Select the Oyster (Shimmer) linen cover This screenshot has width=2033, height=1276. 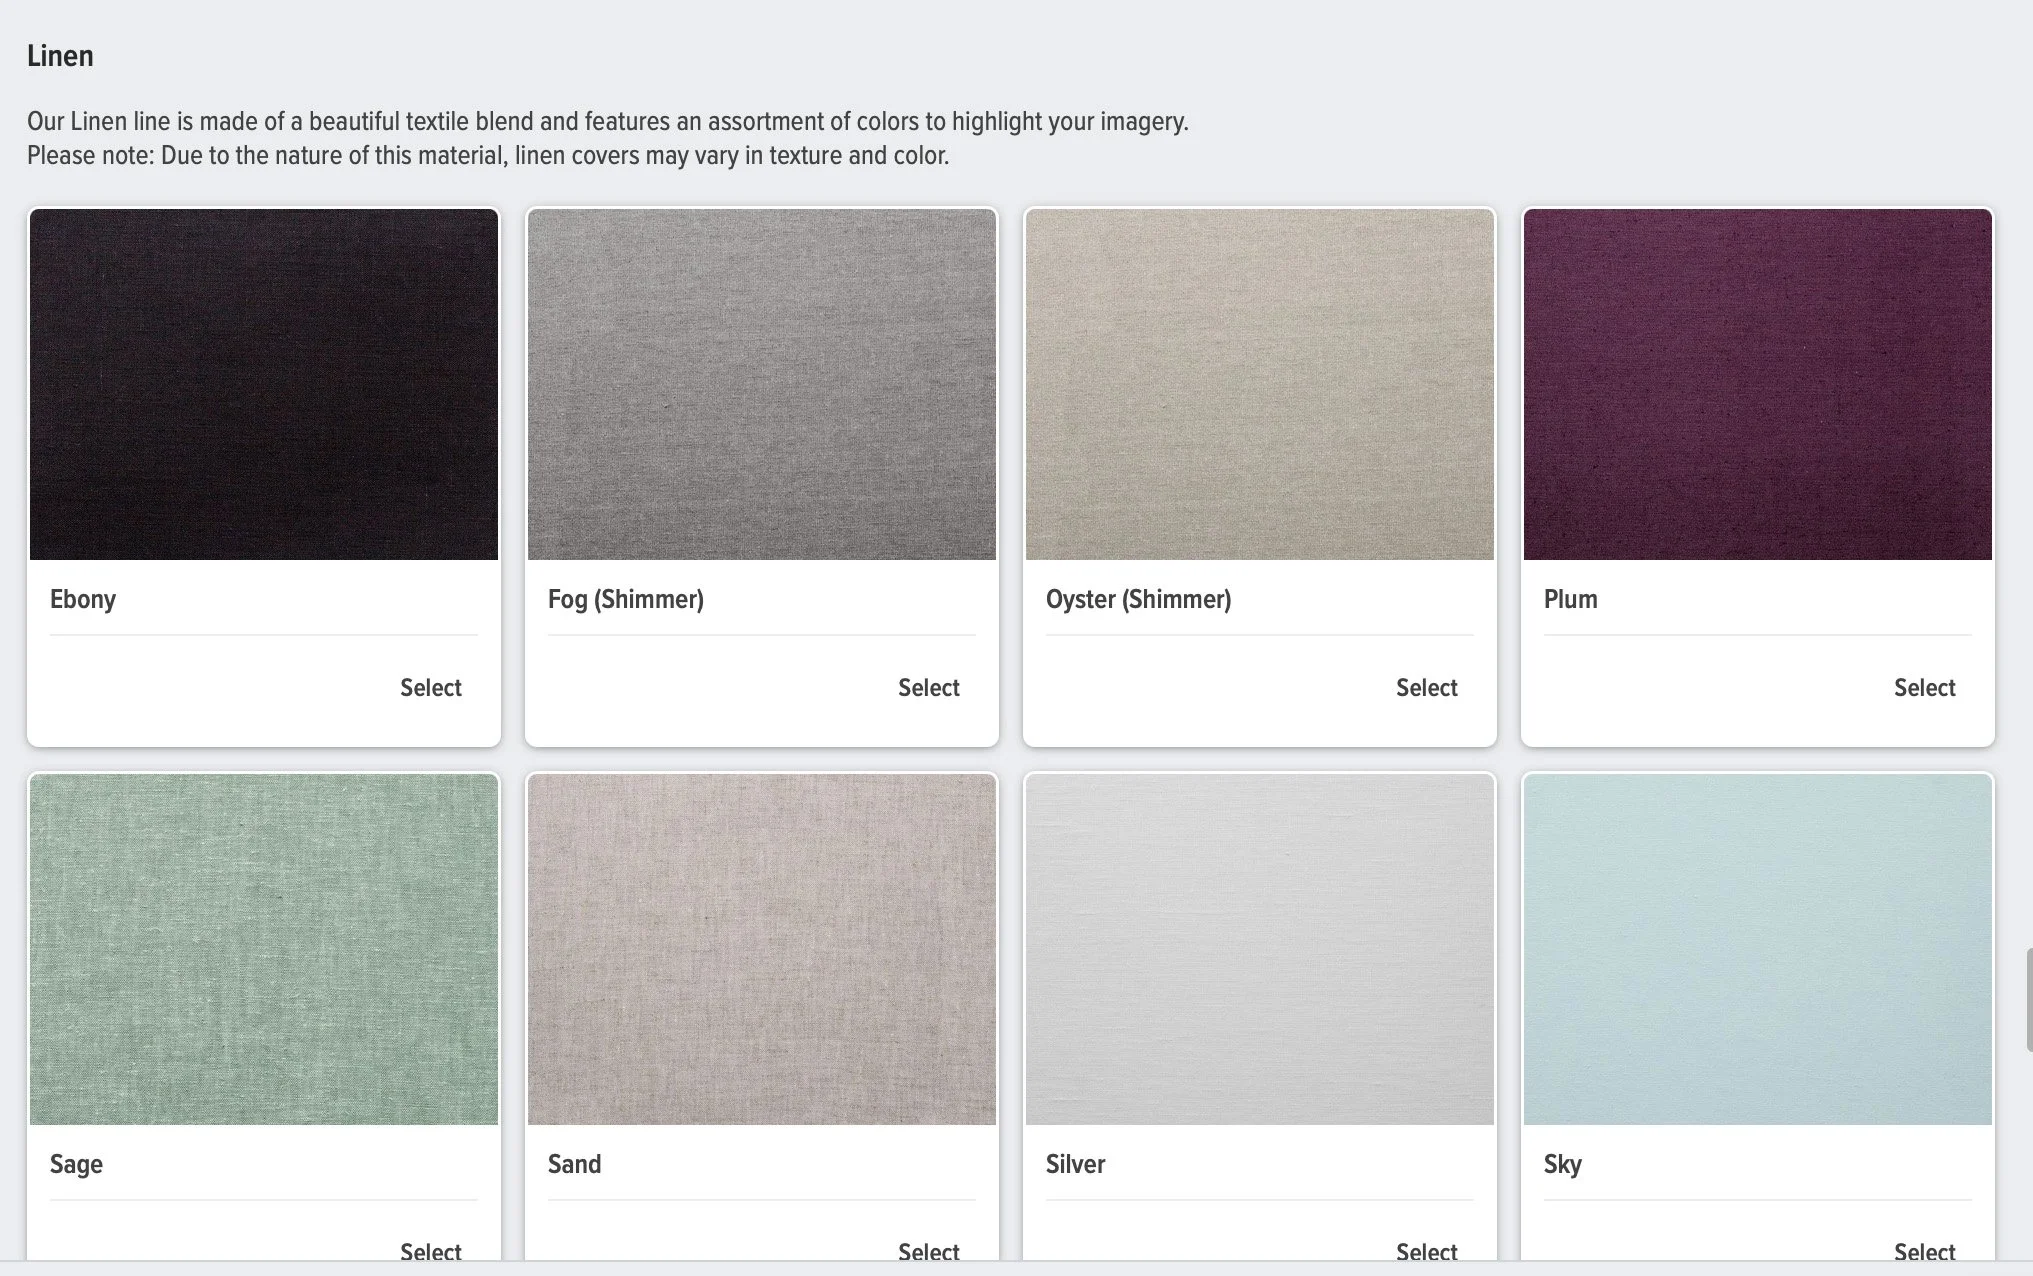1426,687
